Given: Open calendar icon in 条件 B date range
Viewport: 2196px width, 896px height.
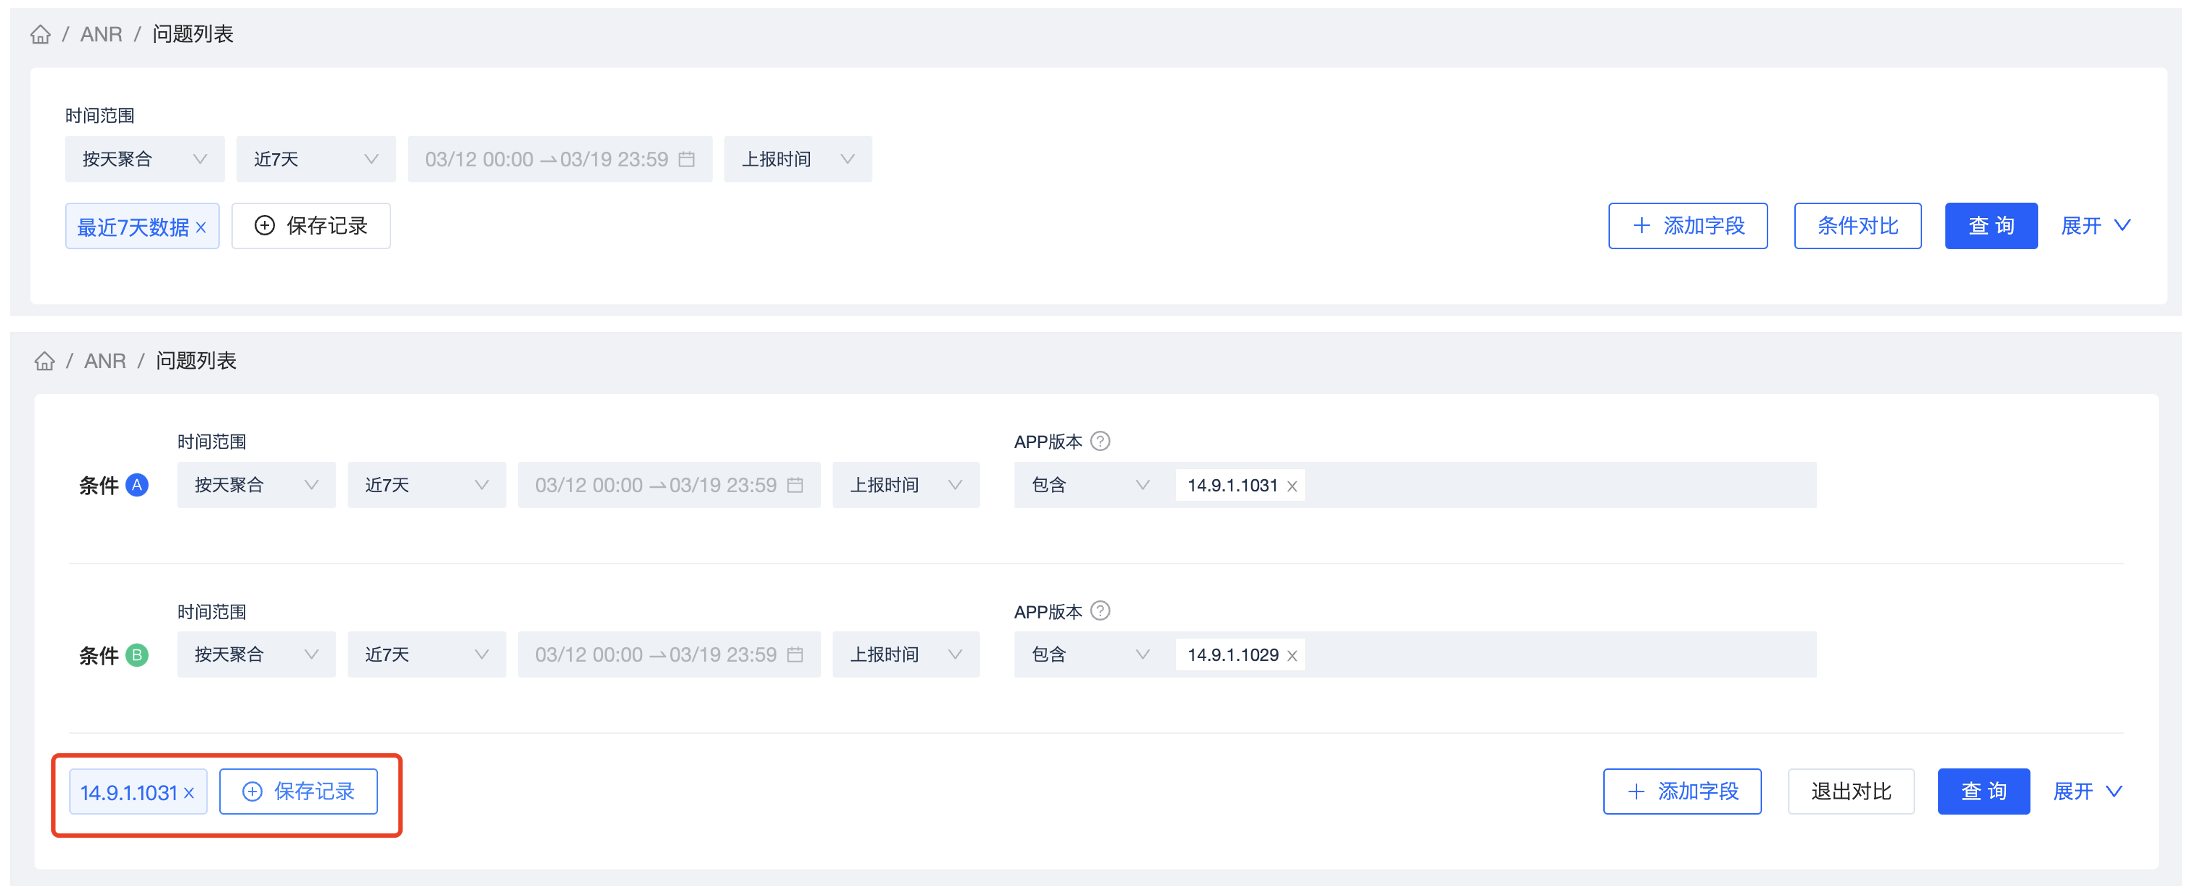Looking at the screenshot, I should click(795, 655).
